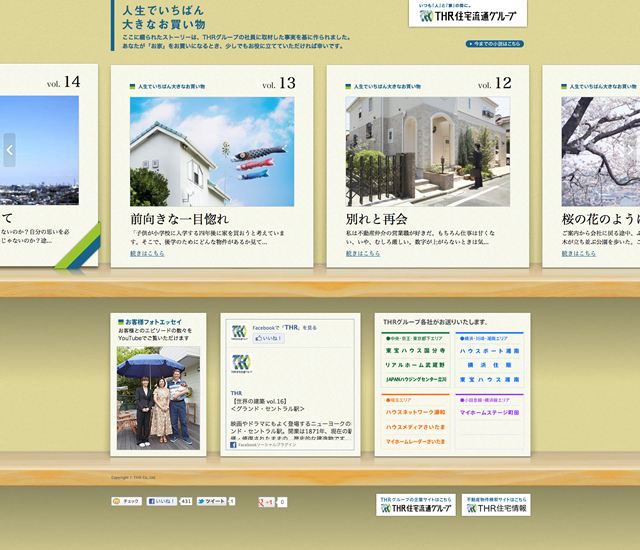Viewport: 640px width, 550px height.
Task: Click THR住宅情報 property search banner
Action: 496,505
